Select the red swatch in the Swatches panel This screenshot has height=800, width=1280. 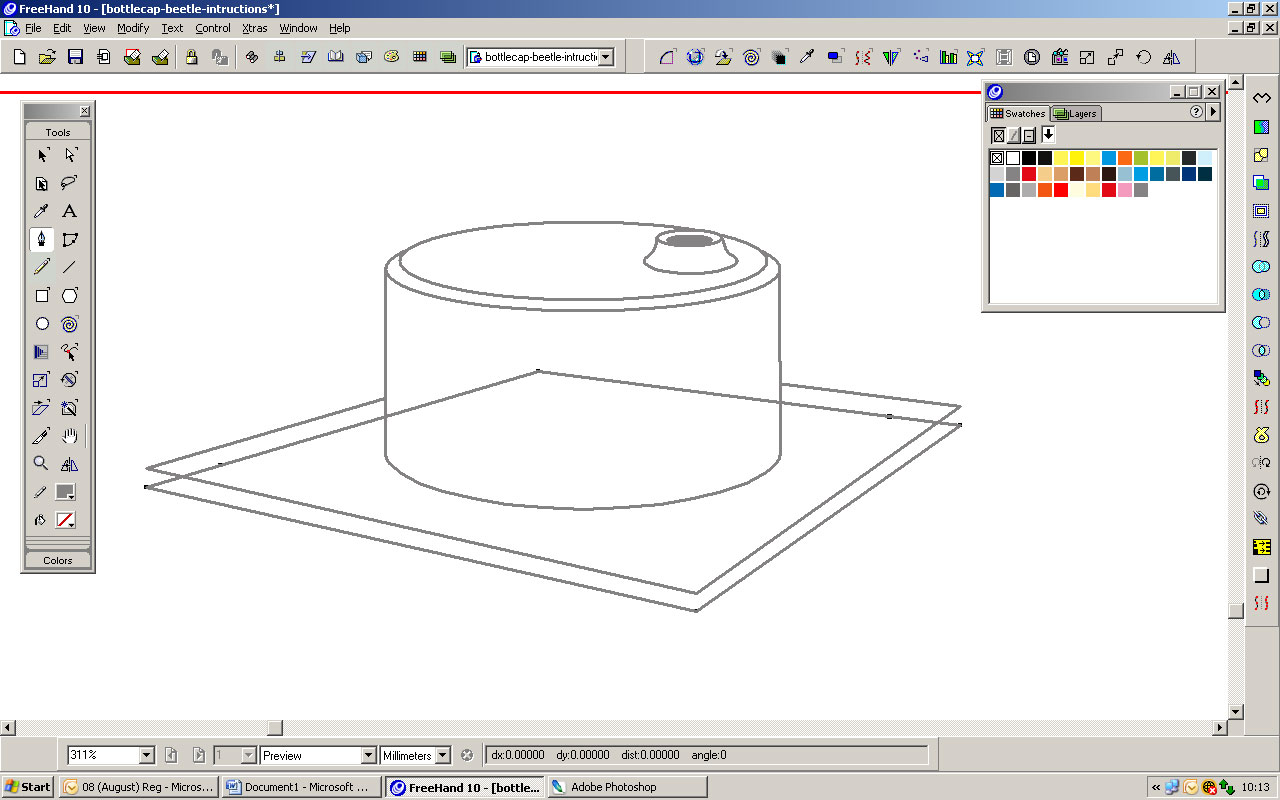click(x=1028, y=173)
